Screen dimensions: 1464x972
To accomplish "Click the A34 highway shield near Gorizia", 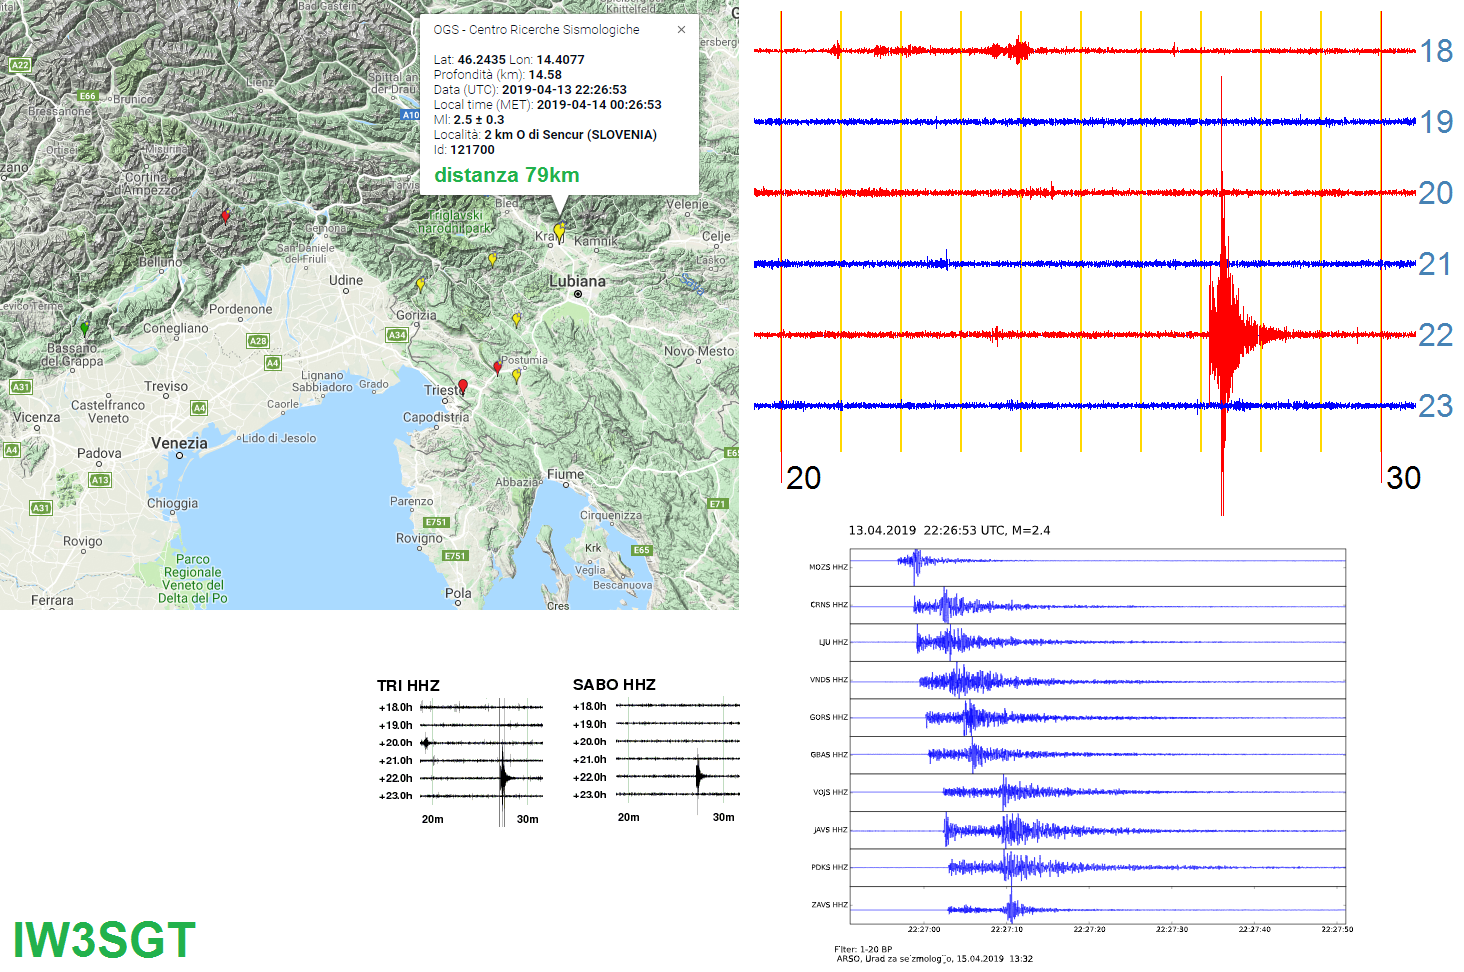I will (x=397, y=335).
